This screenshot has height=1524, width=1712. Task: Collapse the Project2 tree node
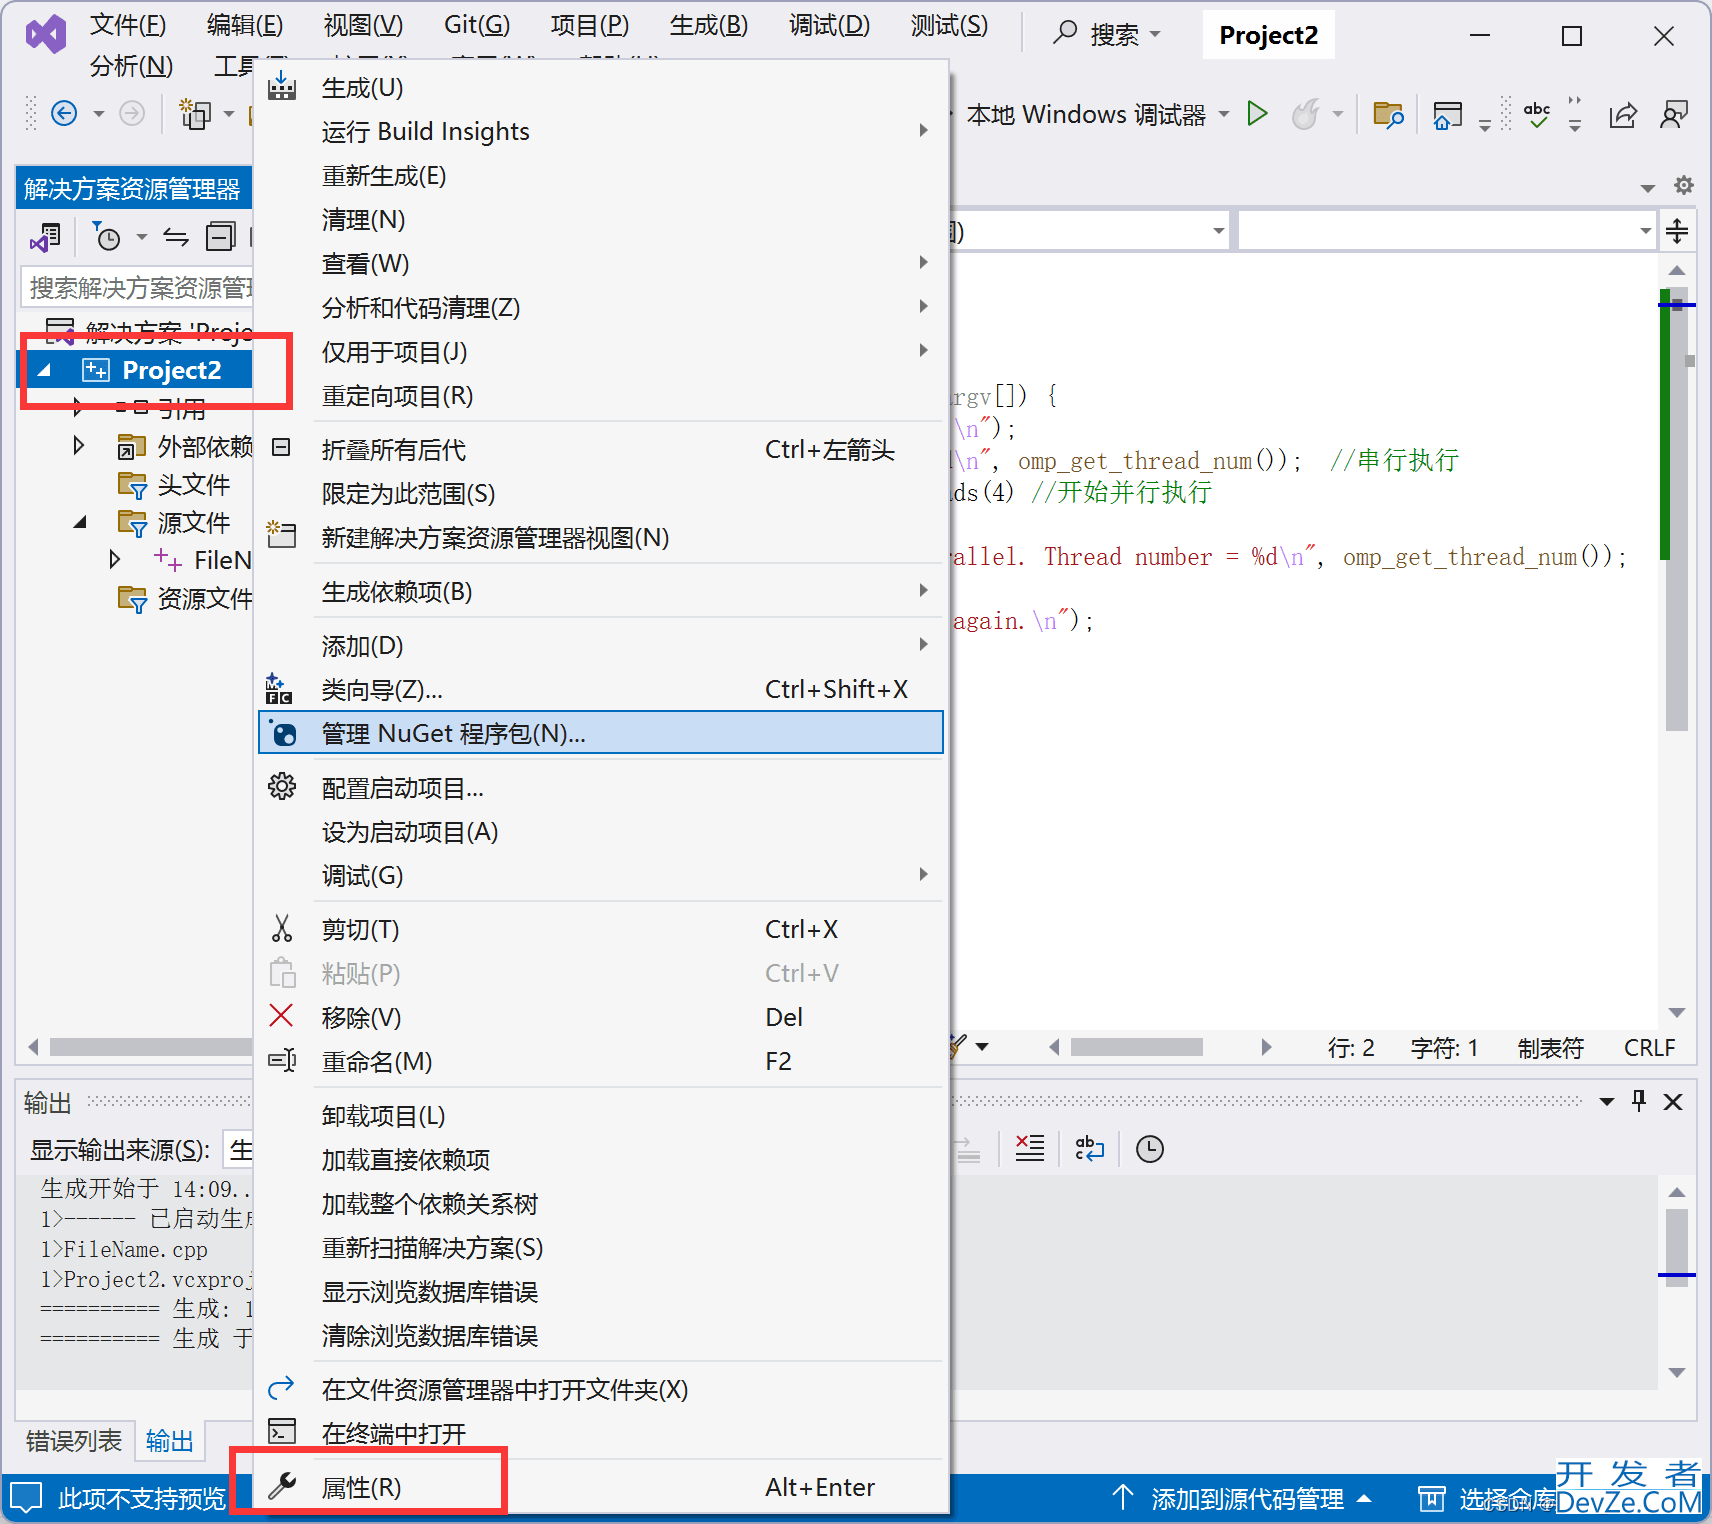click(x=44, y=370)
